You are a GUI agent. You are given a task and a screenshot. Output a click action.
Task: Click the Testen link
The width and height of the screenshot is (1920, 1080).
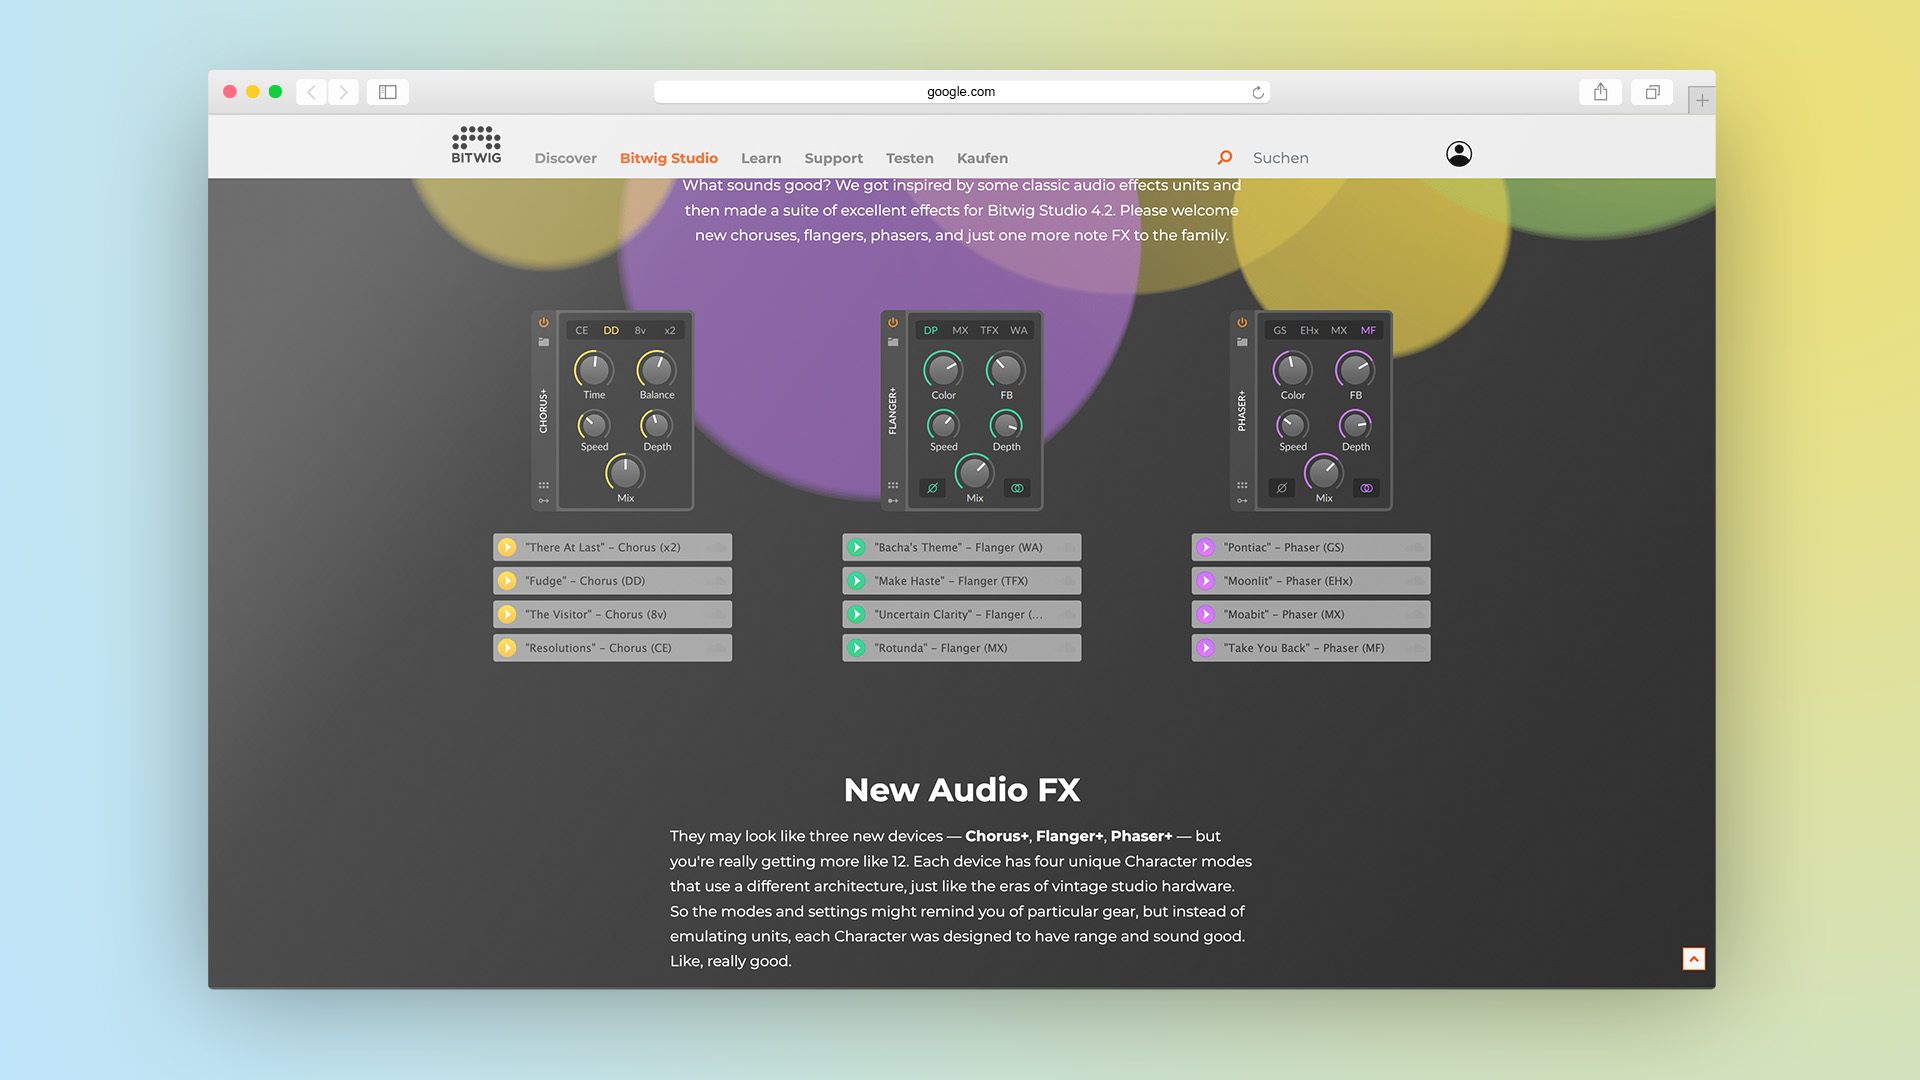(x=909, y=158)
